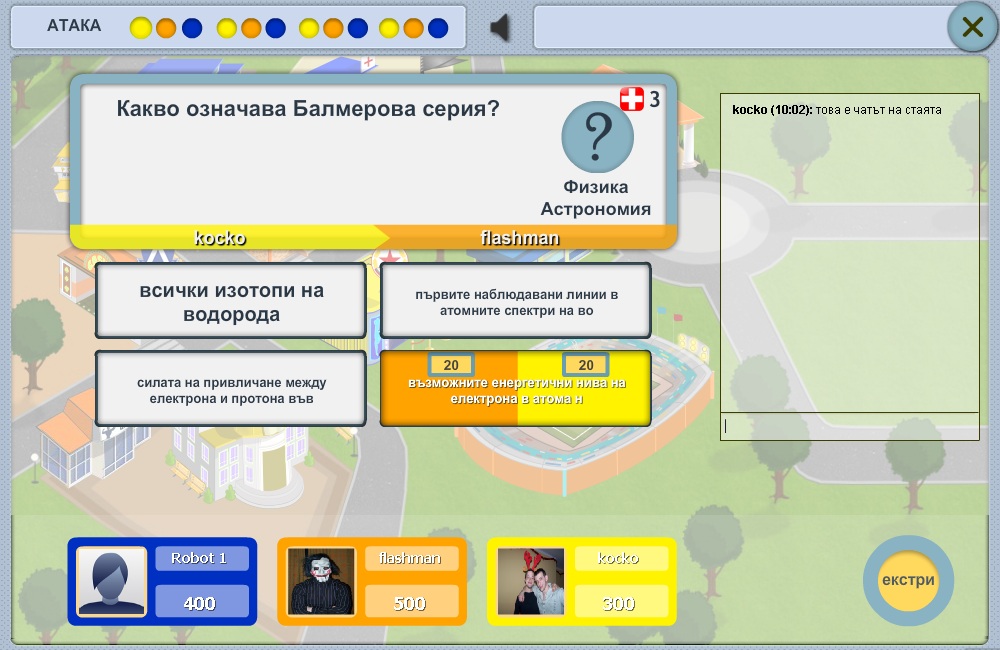This screenshot has height=650, width=1000.
Task: Click Robot 1 score of 400
Action: [200, 602]
